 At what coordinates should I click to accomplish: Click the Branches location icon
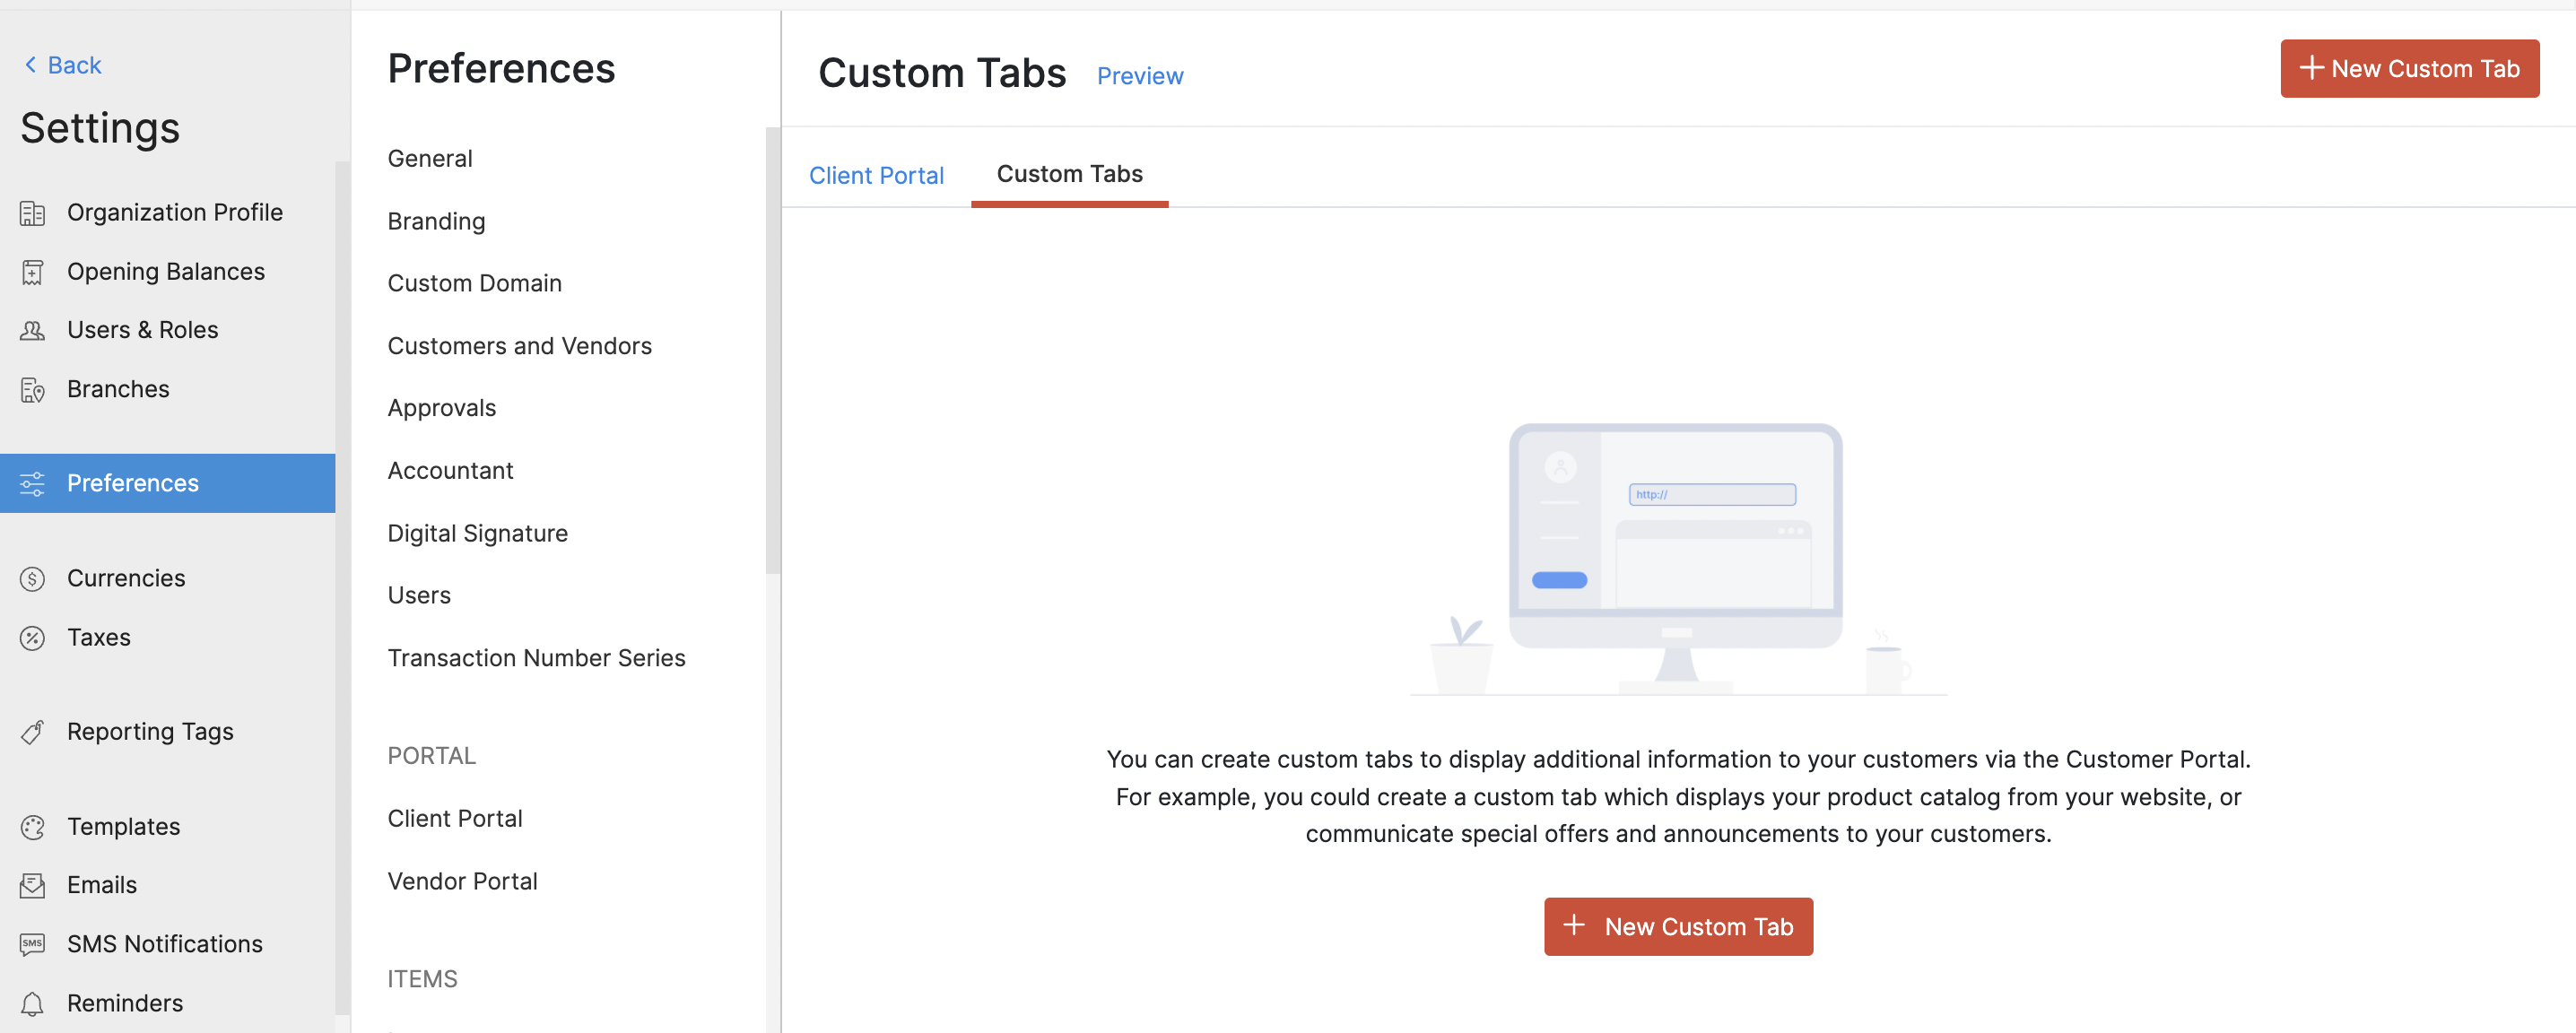pos(32,390)
